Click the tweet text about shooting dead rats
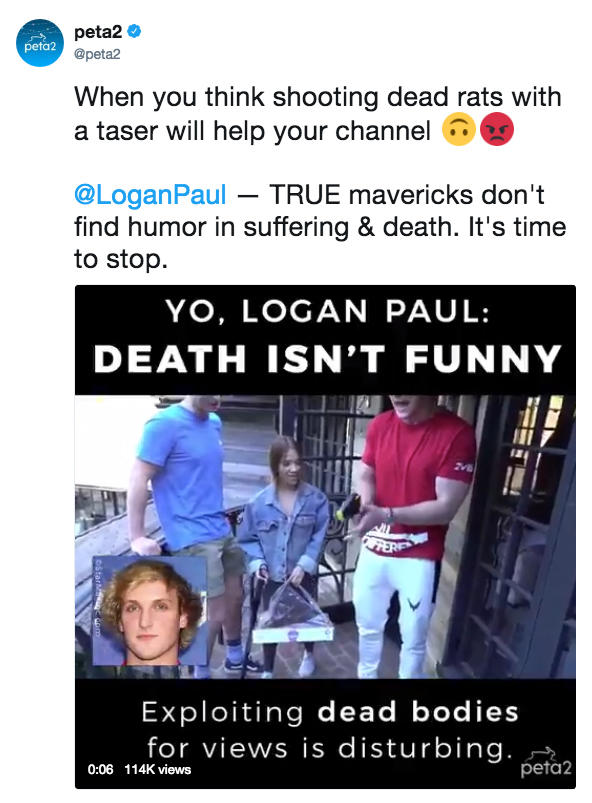Screen dimensions: 592x803 point(318,113)
